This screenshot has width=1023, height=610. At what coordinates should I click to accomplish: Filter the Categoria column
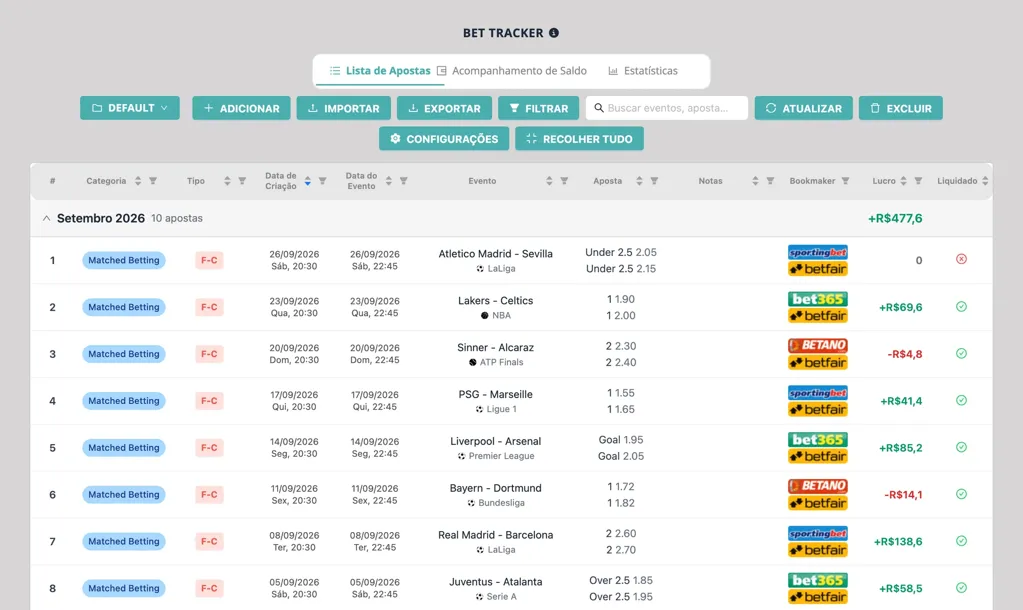coord(153,181)
